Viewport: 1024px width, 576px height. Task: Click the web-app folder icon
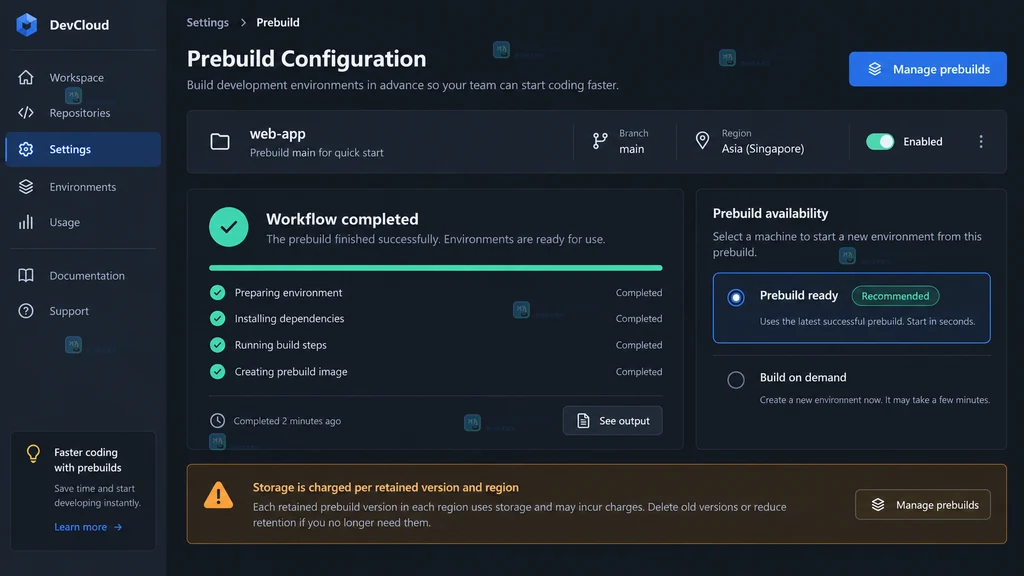click(x=220, y=142)
